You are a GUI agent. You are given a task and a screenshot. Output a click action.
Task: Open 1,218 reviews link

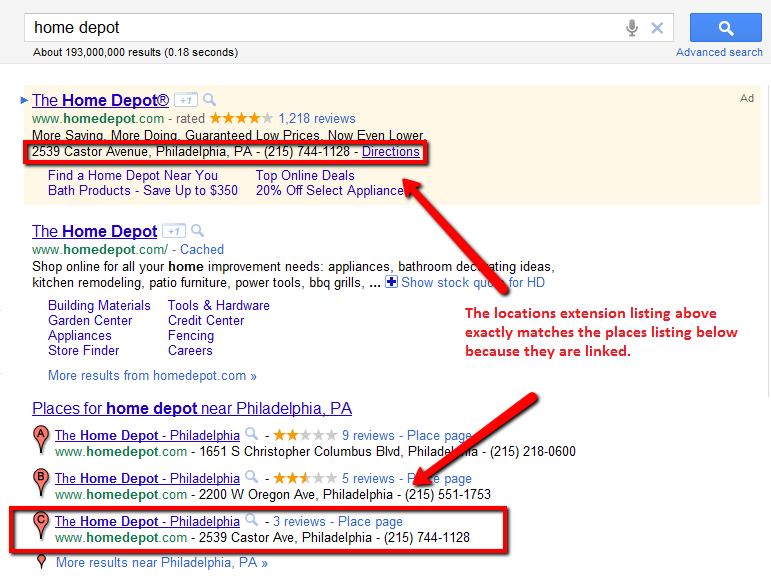317,118
